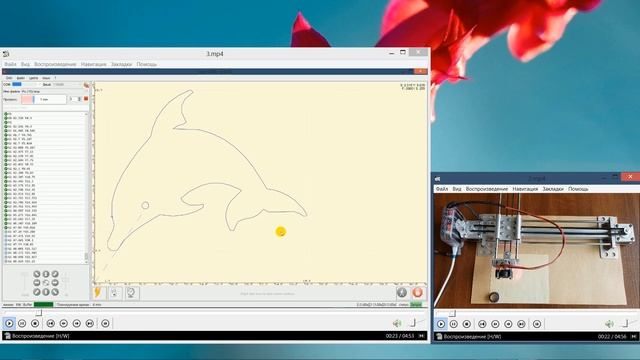Click Воспроизведение [H/W] status in 2.mp4 window

472,337
